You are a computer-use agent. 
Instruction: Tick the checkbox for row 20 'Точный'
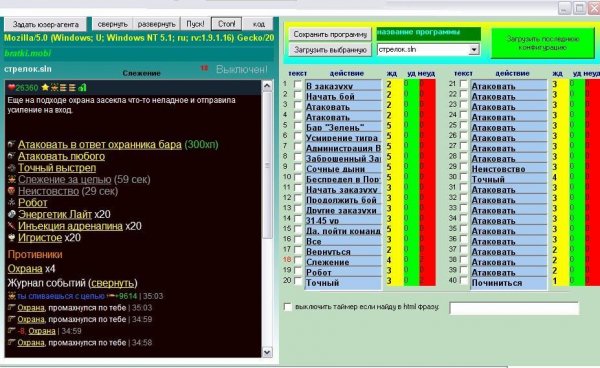(297, 281)
